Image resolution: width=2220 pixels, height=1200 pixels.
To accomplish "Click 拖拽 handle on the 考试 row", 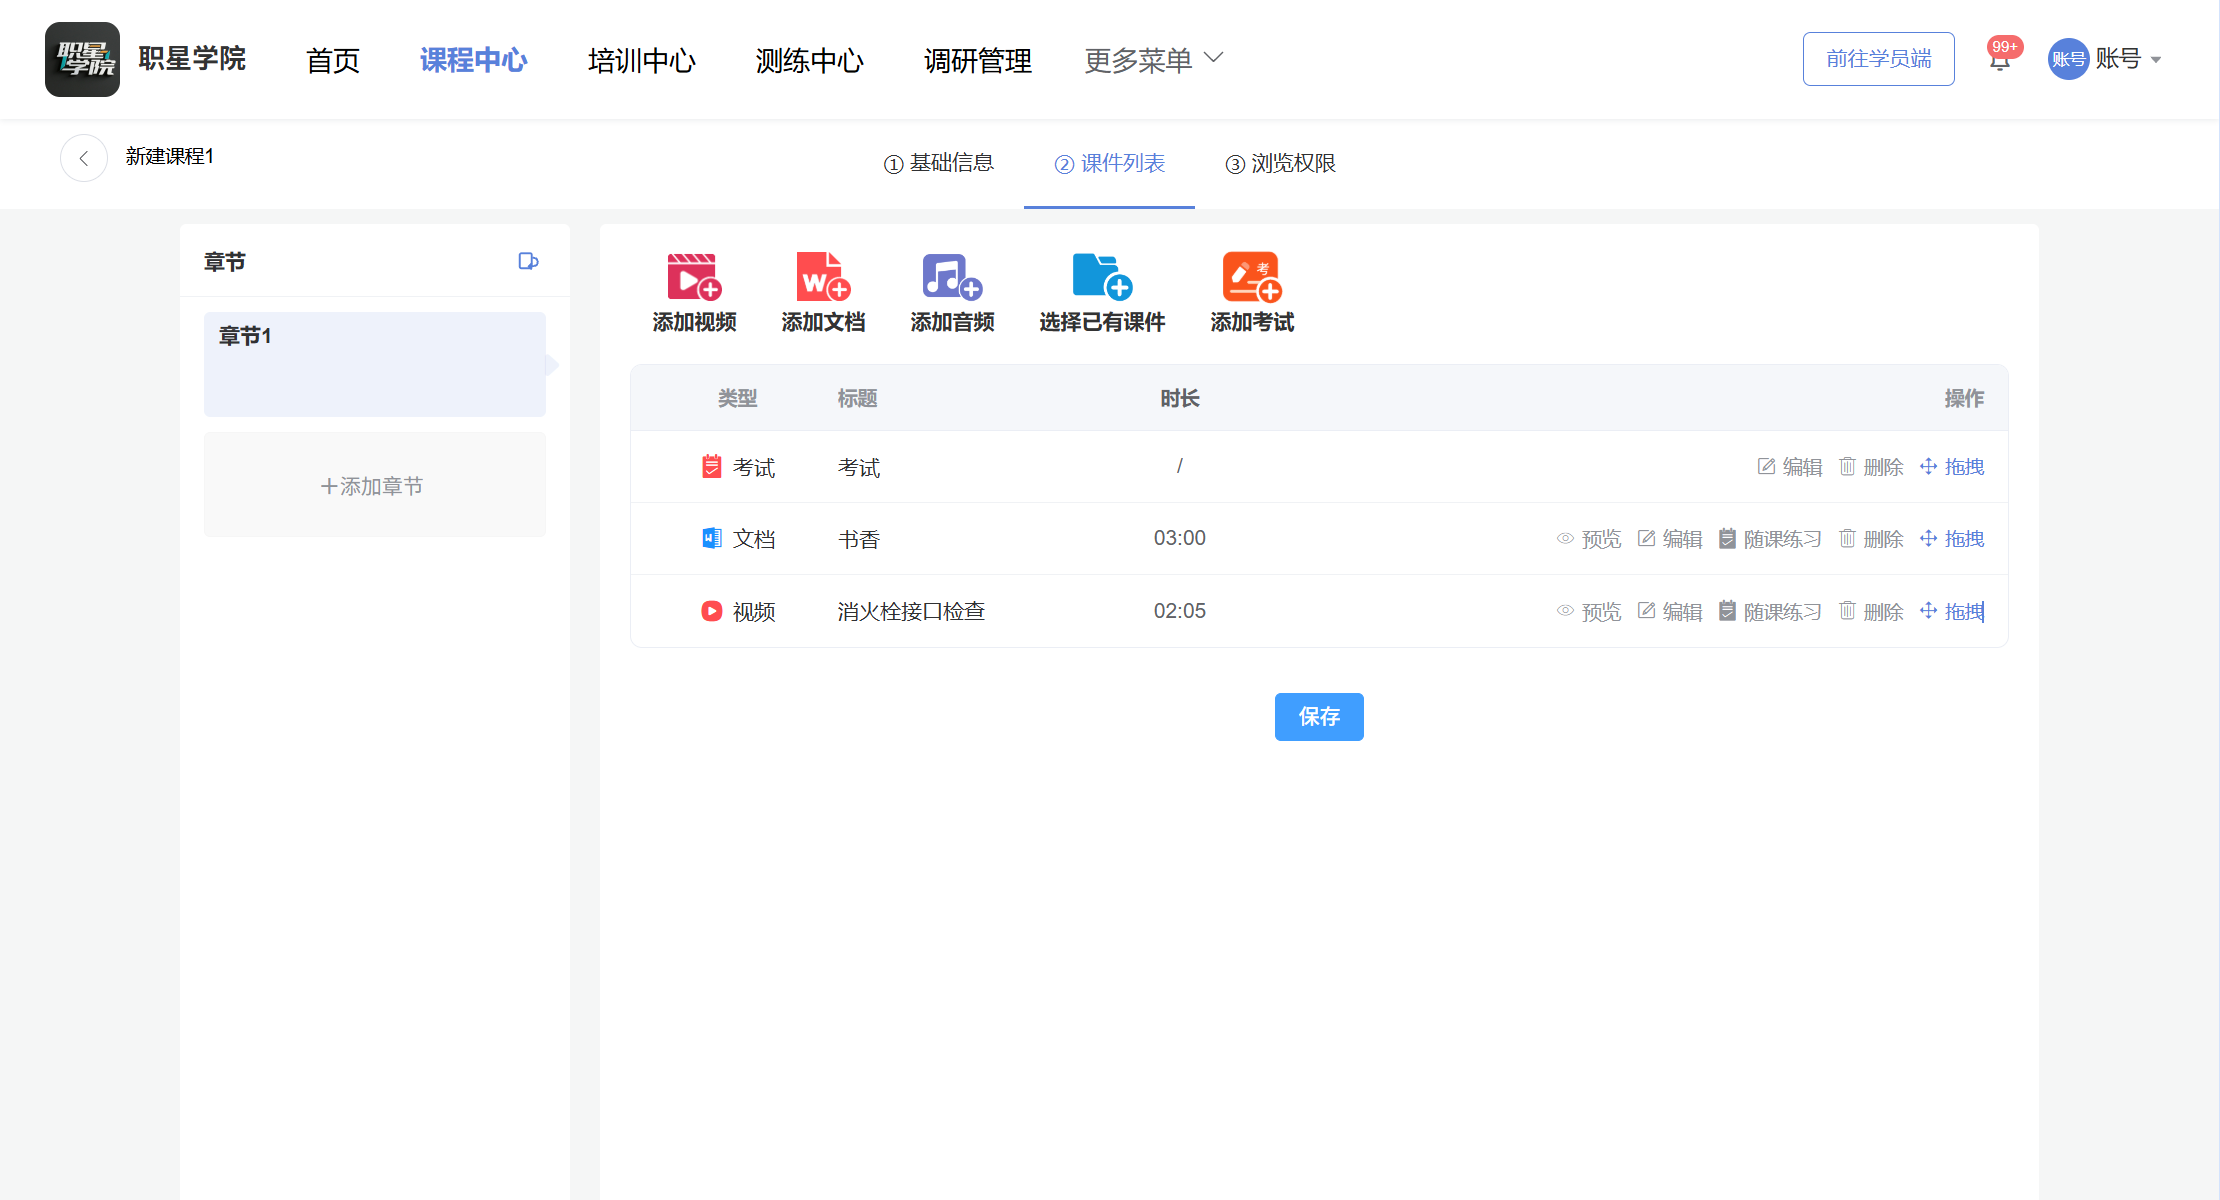I will [1952, 467].
